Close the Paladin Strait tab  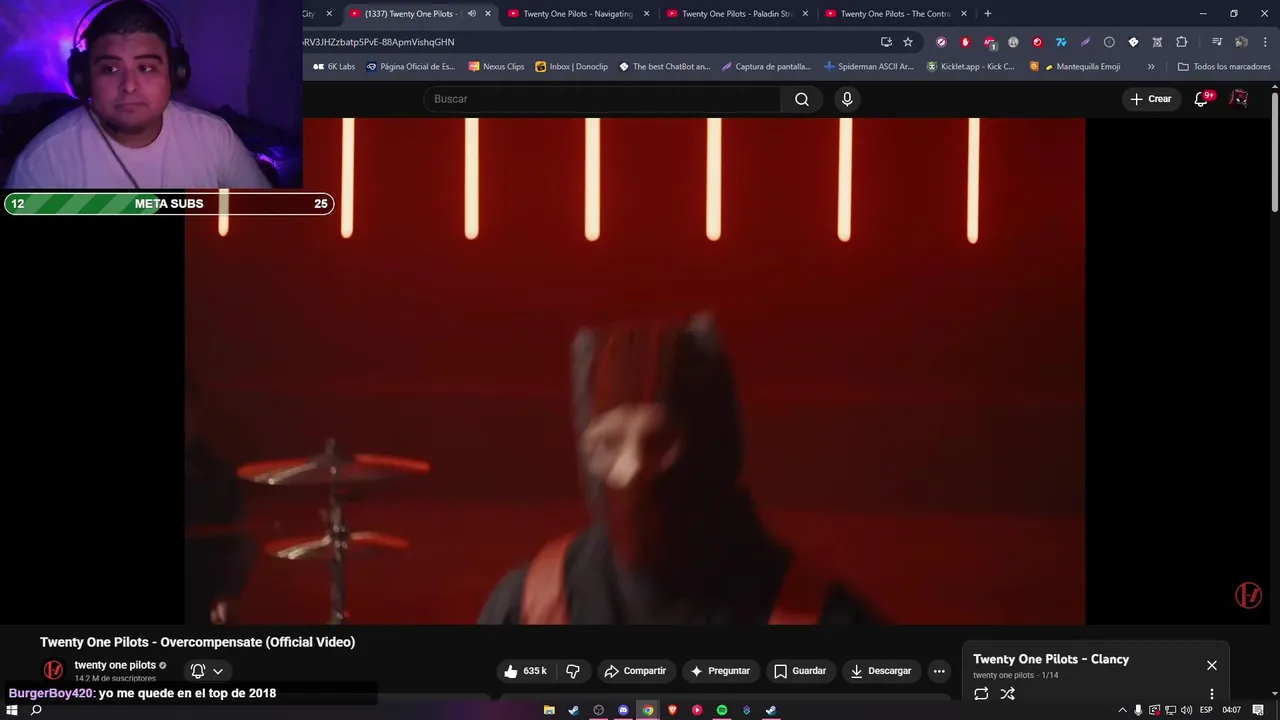click(805, 14)
